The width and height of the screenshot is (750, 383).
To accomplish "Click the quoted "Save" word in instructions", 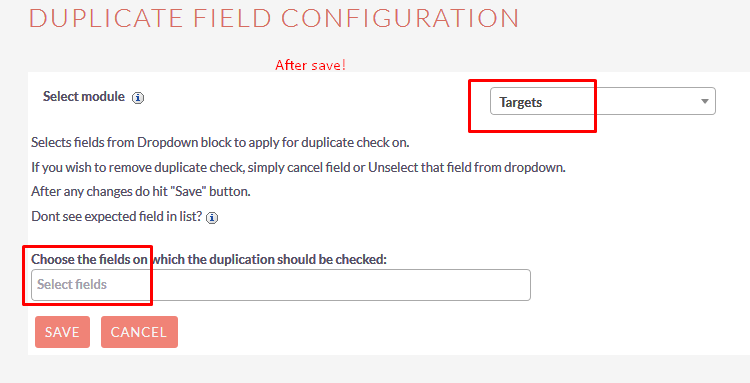I will click(188, 192).
